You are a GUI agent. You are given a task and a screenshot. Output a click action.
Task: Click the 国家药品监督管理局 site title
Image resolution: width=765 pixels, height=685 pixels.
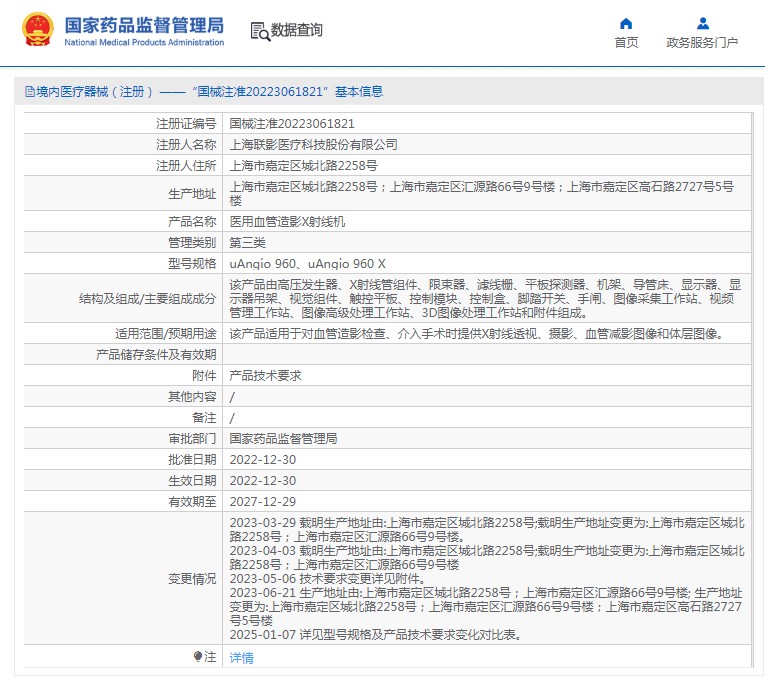[x=144, y=25]
